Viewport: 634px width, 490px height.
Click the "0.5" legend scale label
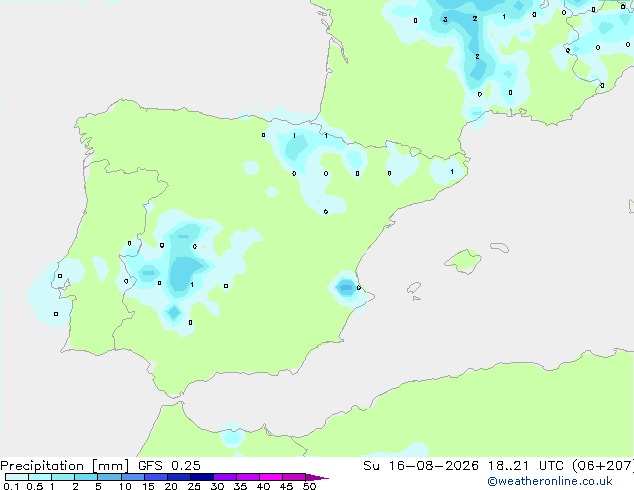point(34,486)
